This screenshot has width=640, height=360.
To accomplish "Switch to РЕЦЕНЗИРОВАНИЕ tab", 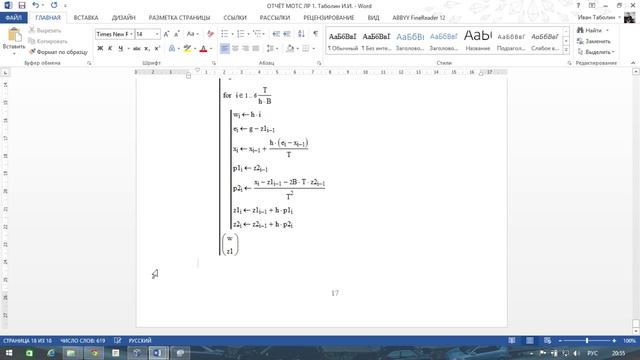I will tap(329, 18).
